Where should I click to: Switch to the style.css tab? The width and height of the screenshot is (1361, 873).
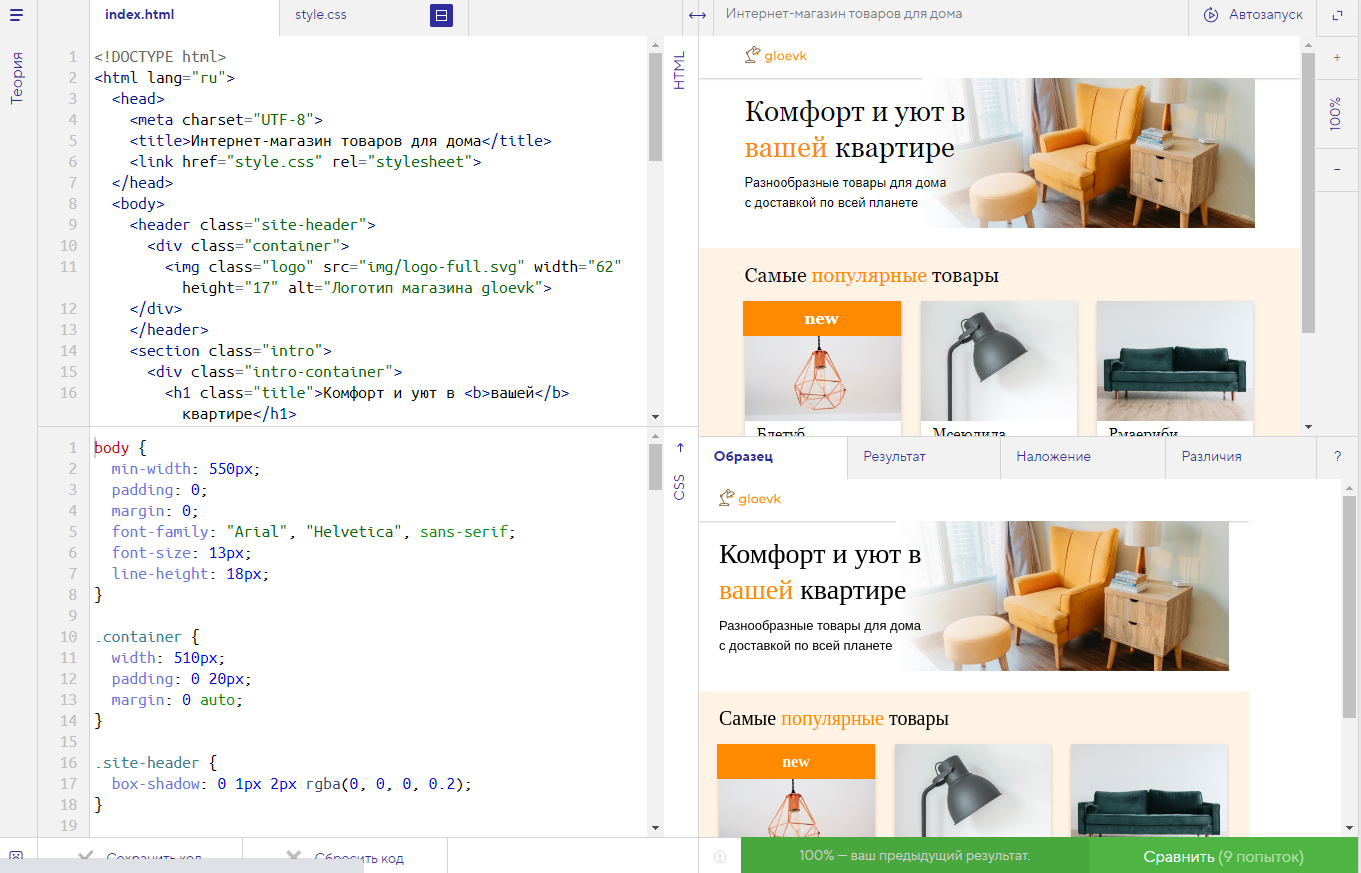[321, 15]
